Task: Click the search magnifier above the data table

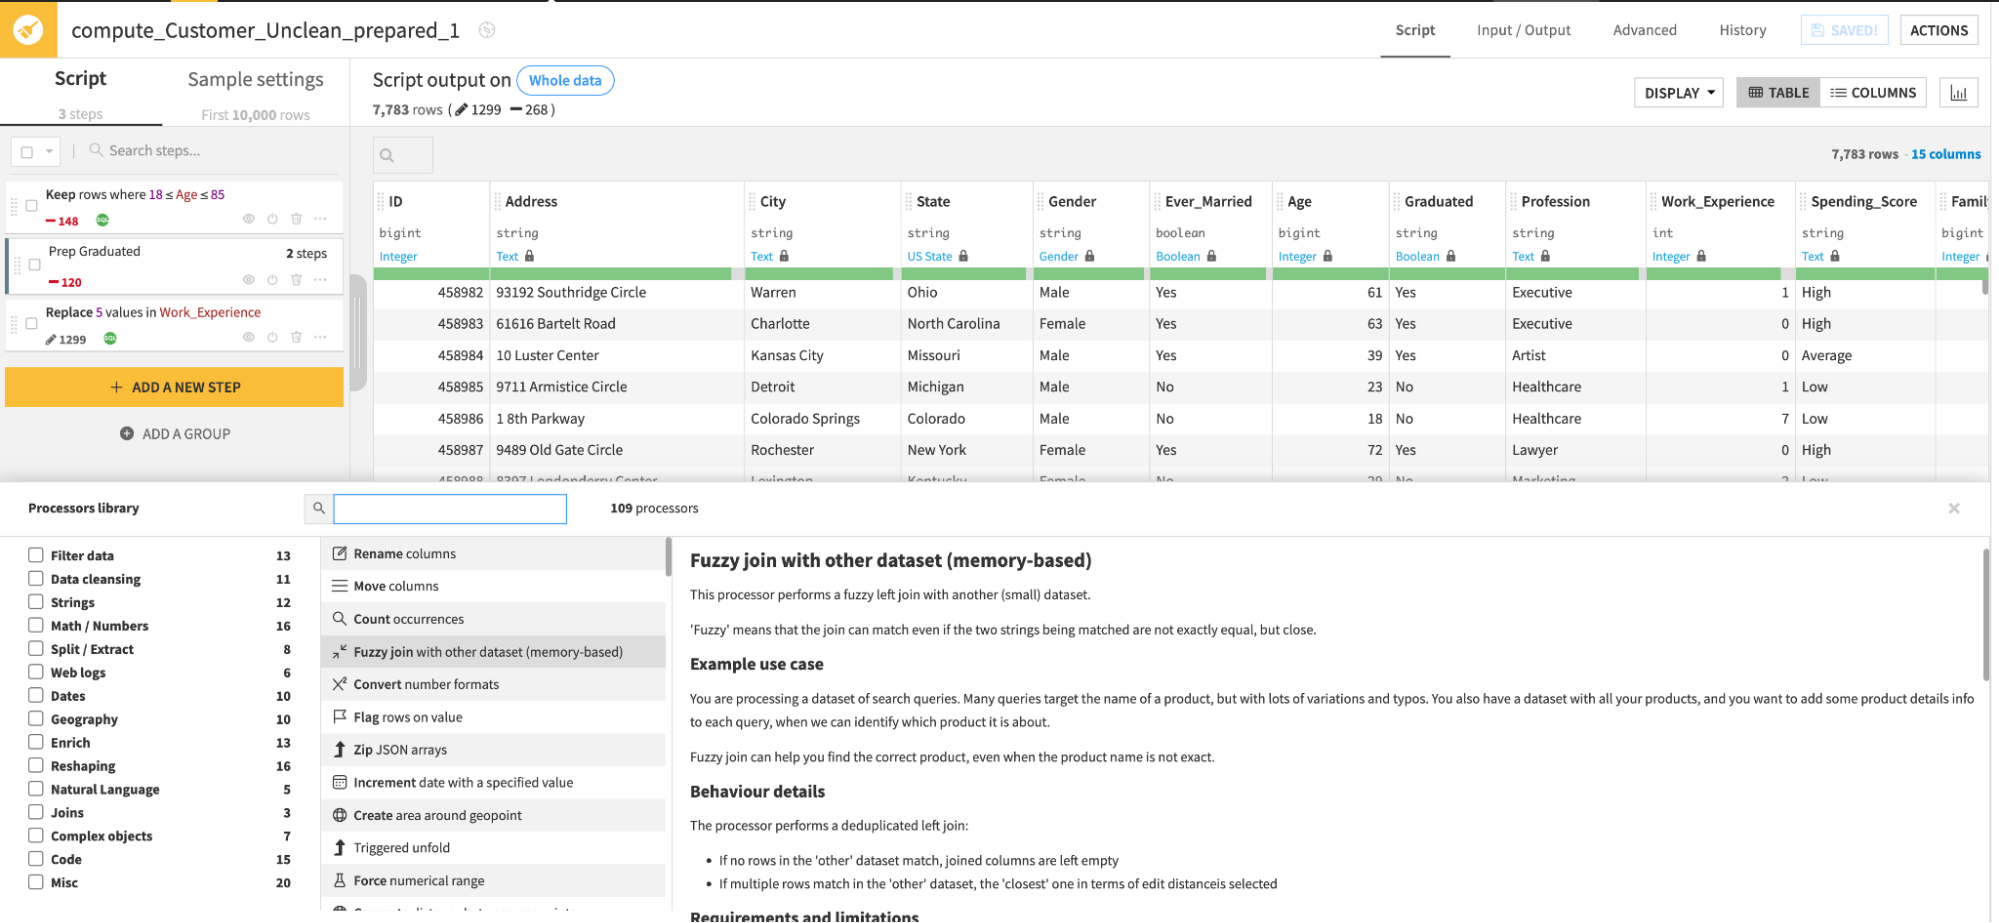Action: 390,155
